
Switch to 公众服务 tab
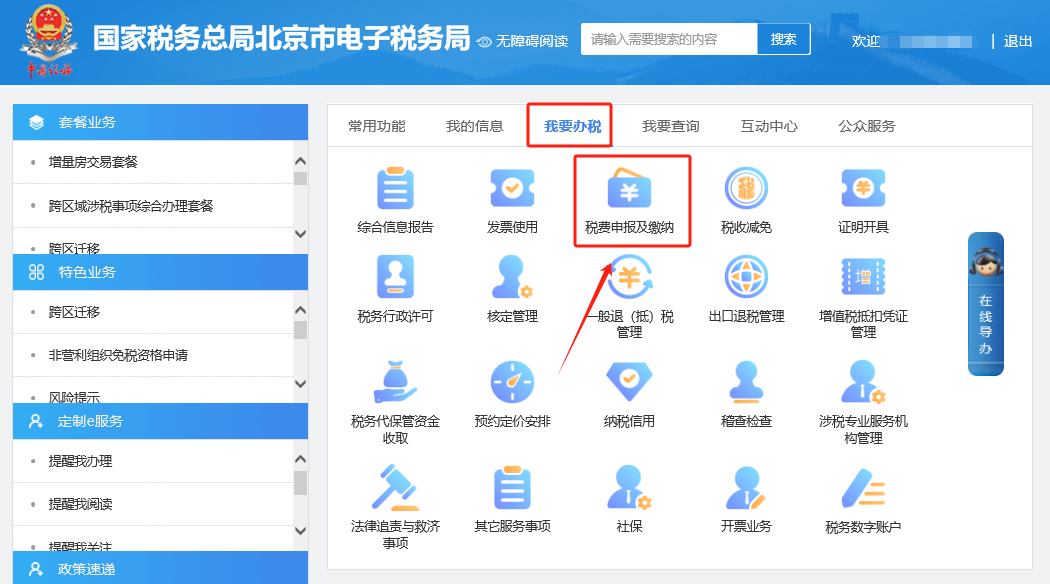pos(867,126)
